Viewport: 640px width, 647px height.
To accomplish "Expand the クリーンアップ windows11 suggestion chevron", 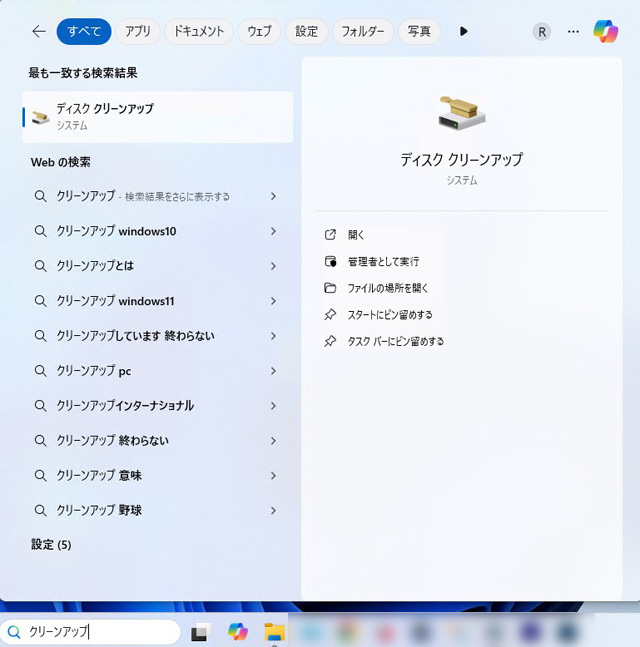I will click(273, 301).
